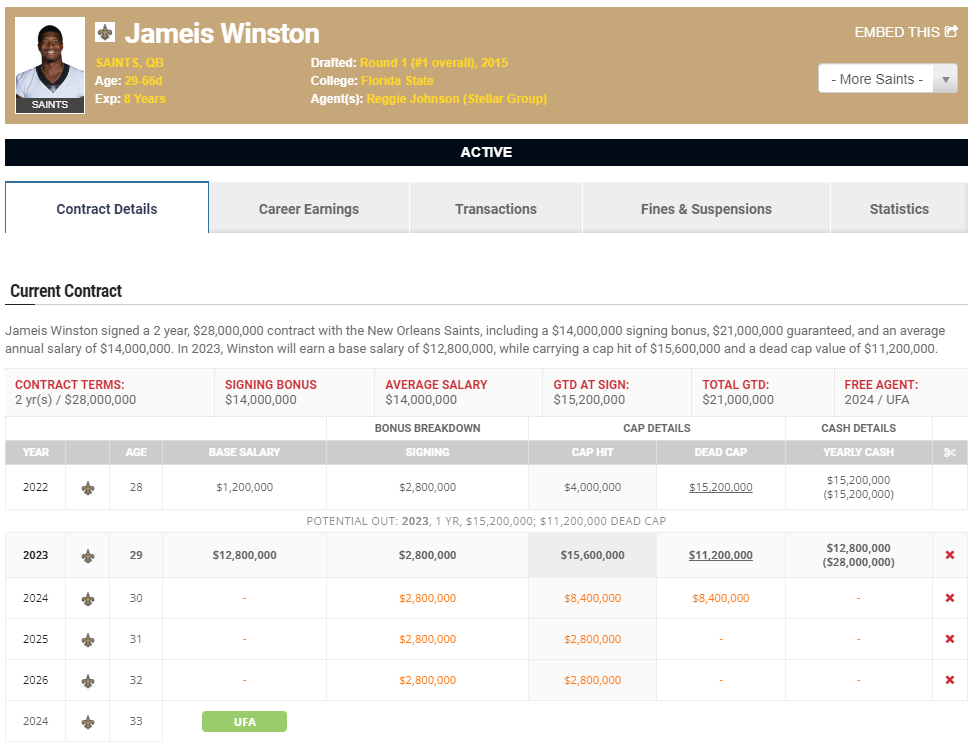The image size is (975, 746).
Task: Switch to the Career Earnings tab
Action: tap(308, 209)
